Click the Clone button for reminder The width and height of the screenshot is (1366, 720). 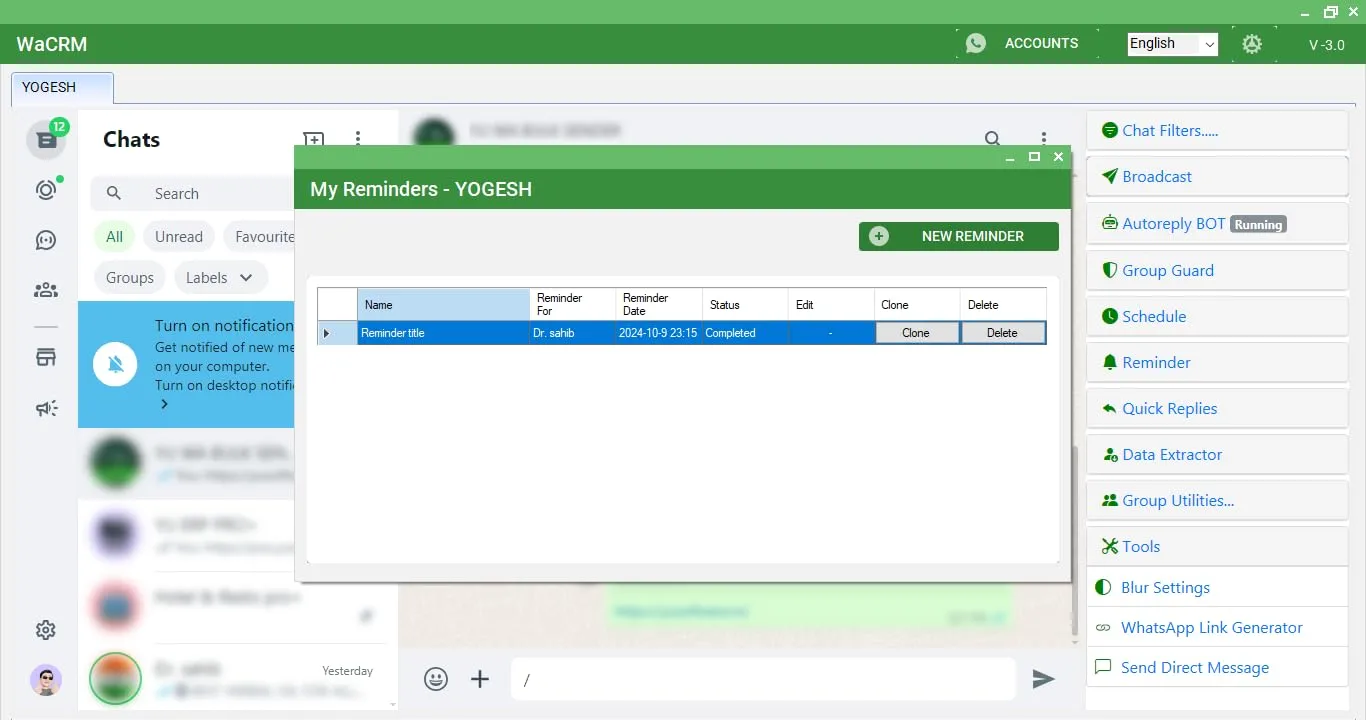(916, 333)
